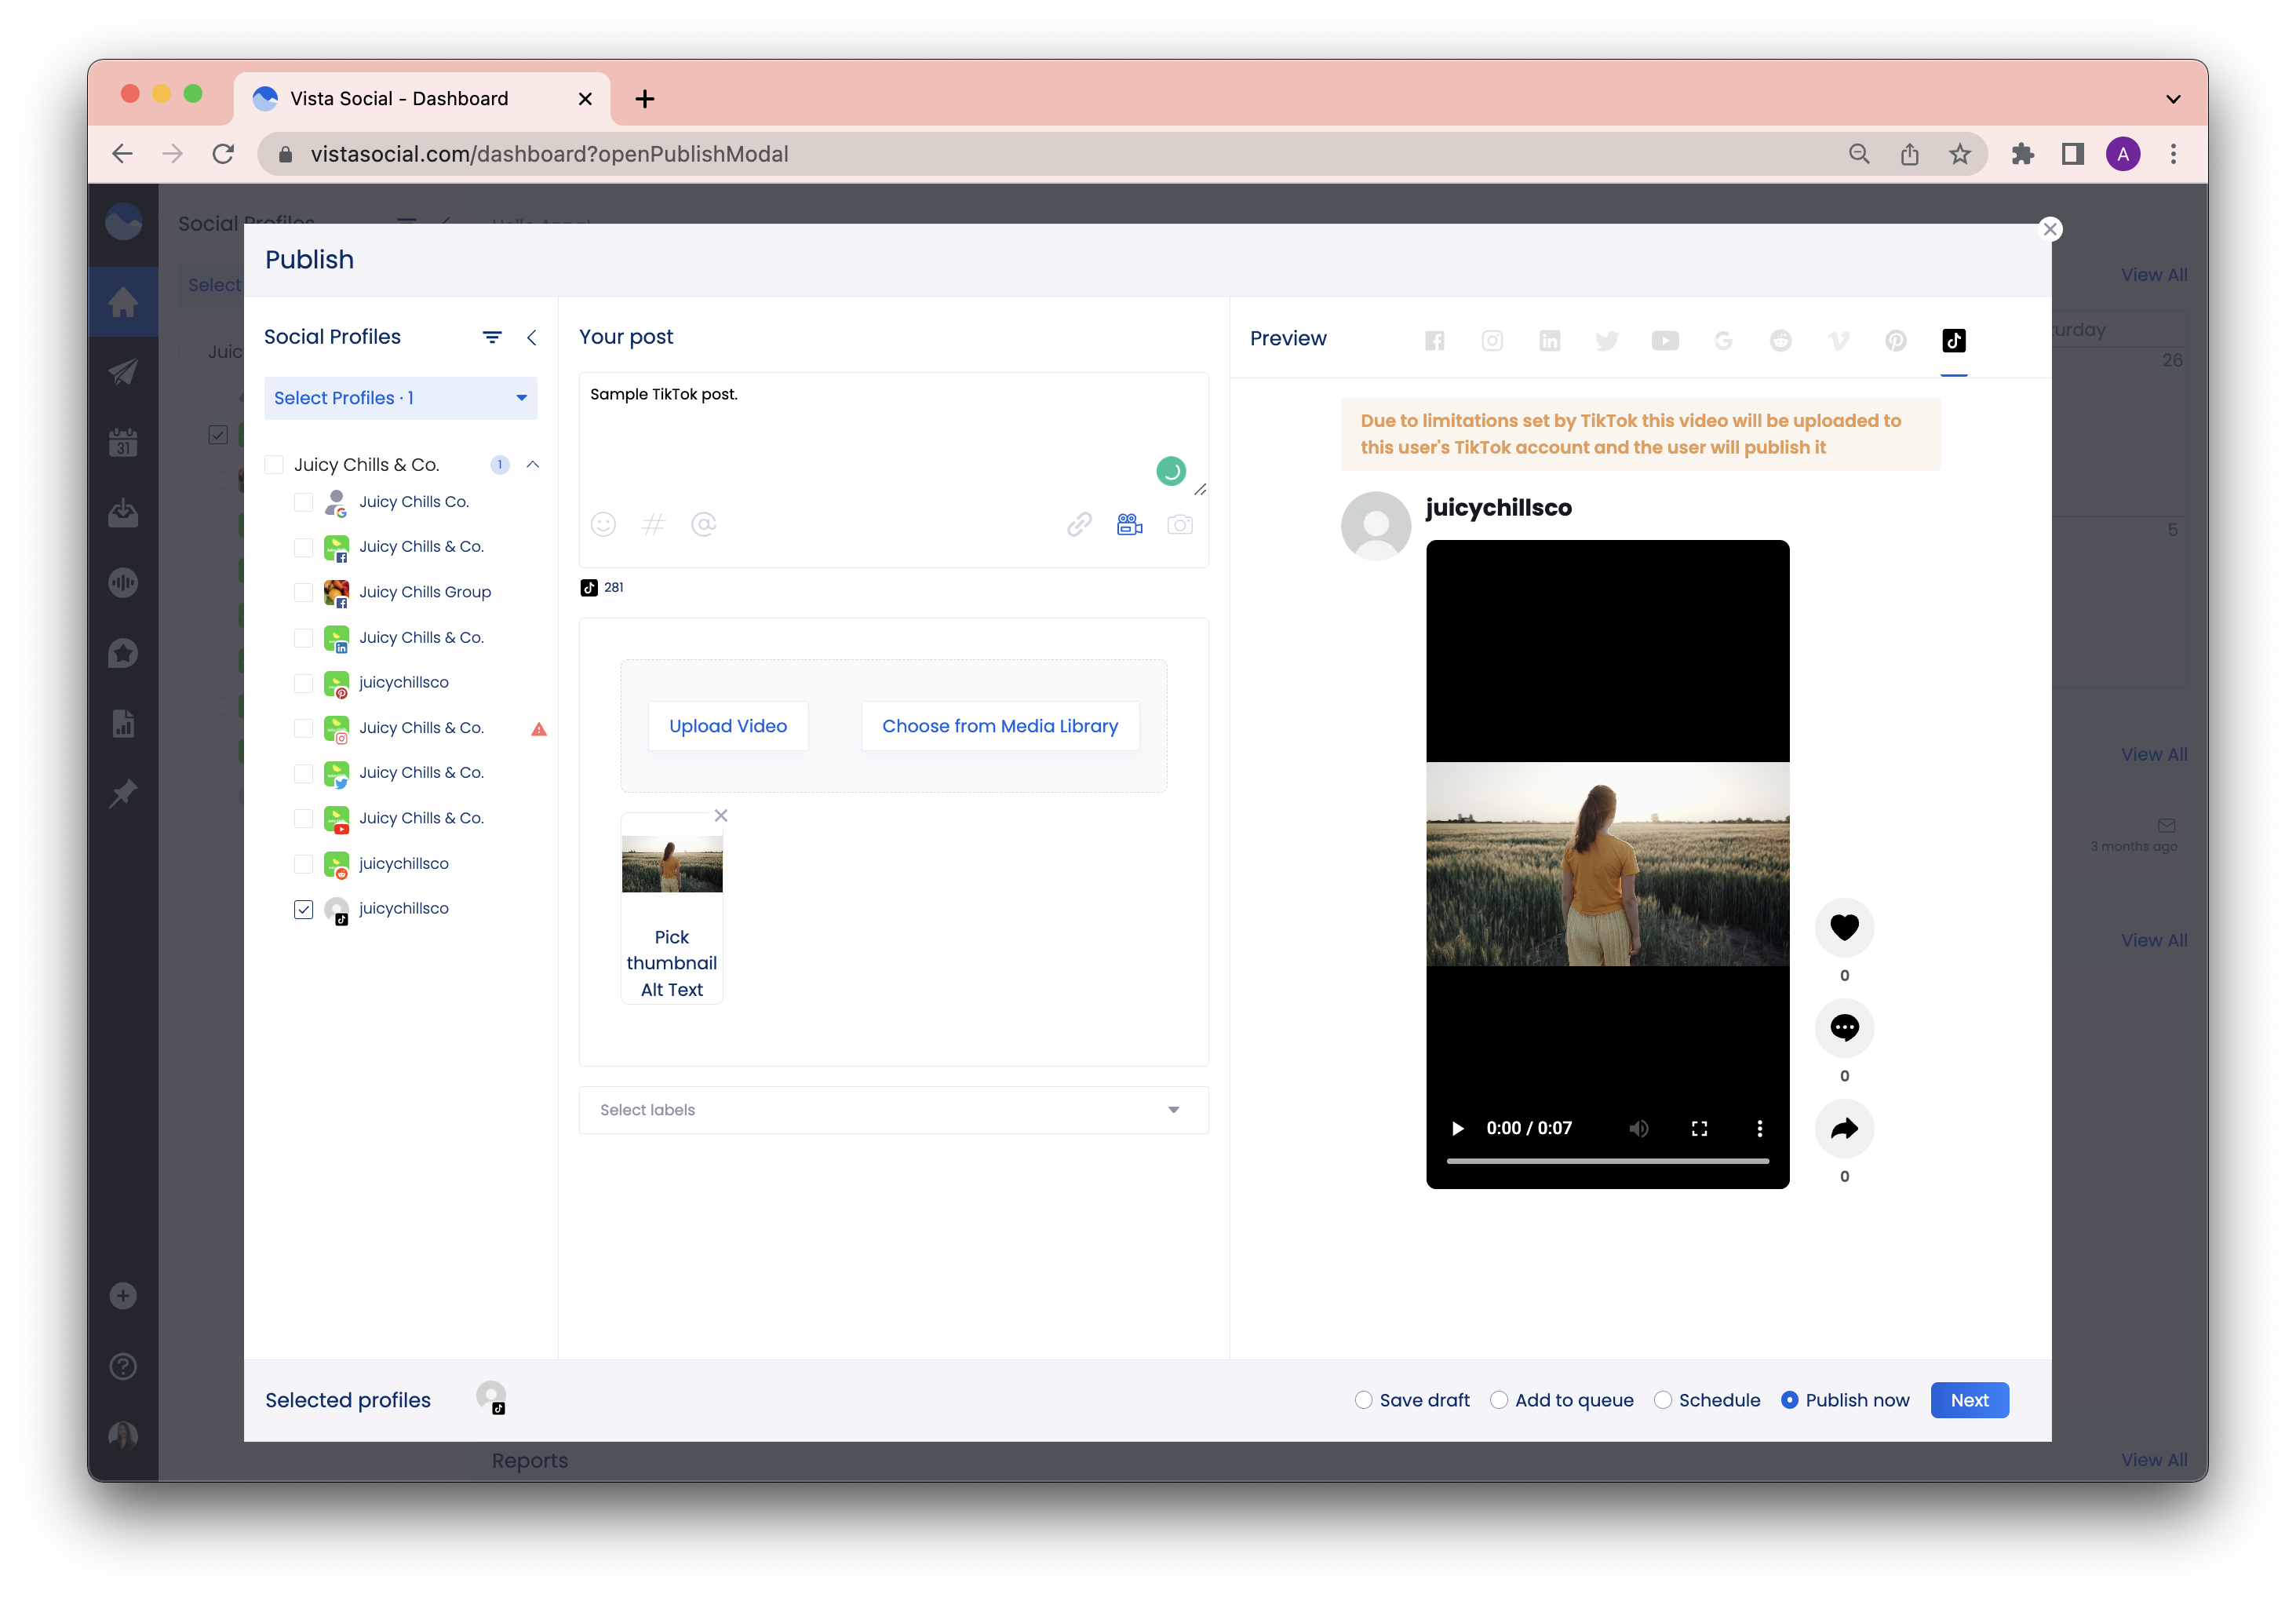The width and height of the screenshot is (2296, 1598).
Task: Click into the post text area
Action: [x=893, y=435]
